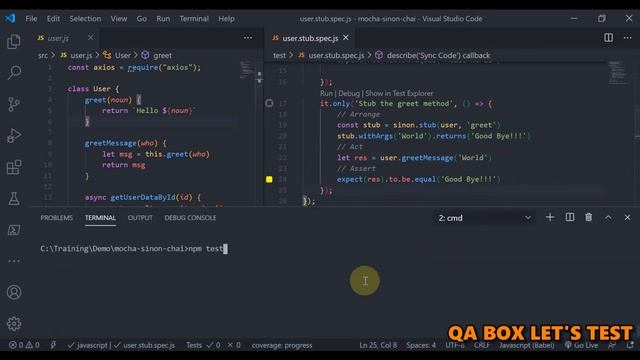Switch to the PROBLEMS panel tab
Viewport: 640px width, 360px height.
[56, 218]
